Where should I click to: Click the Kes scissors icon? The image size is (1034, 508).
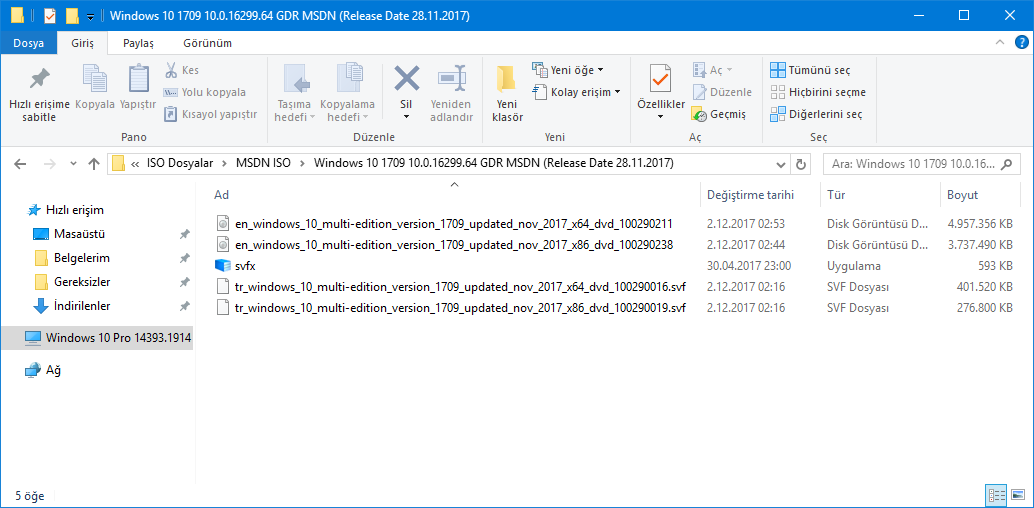point(171,70)
